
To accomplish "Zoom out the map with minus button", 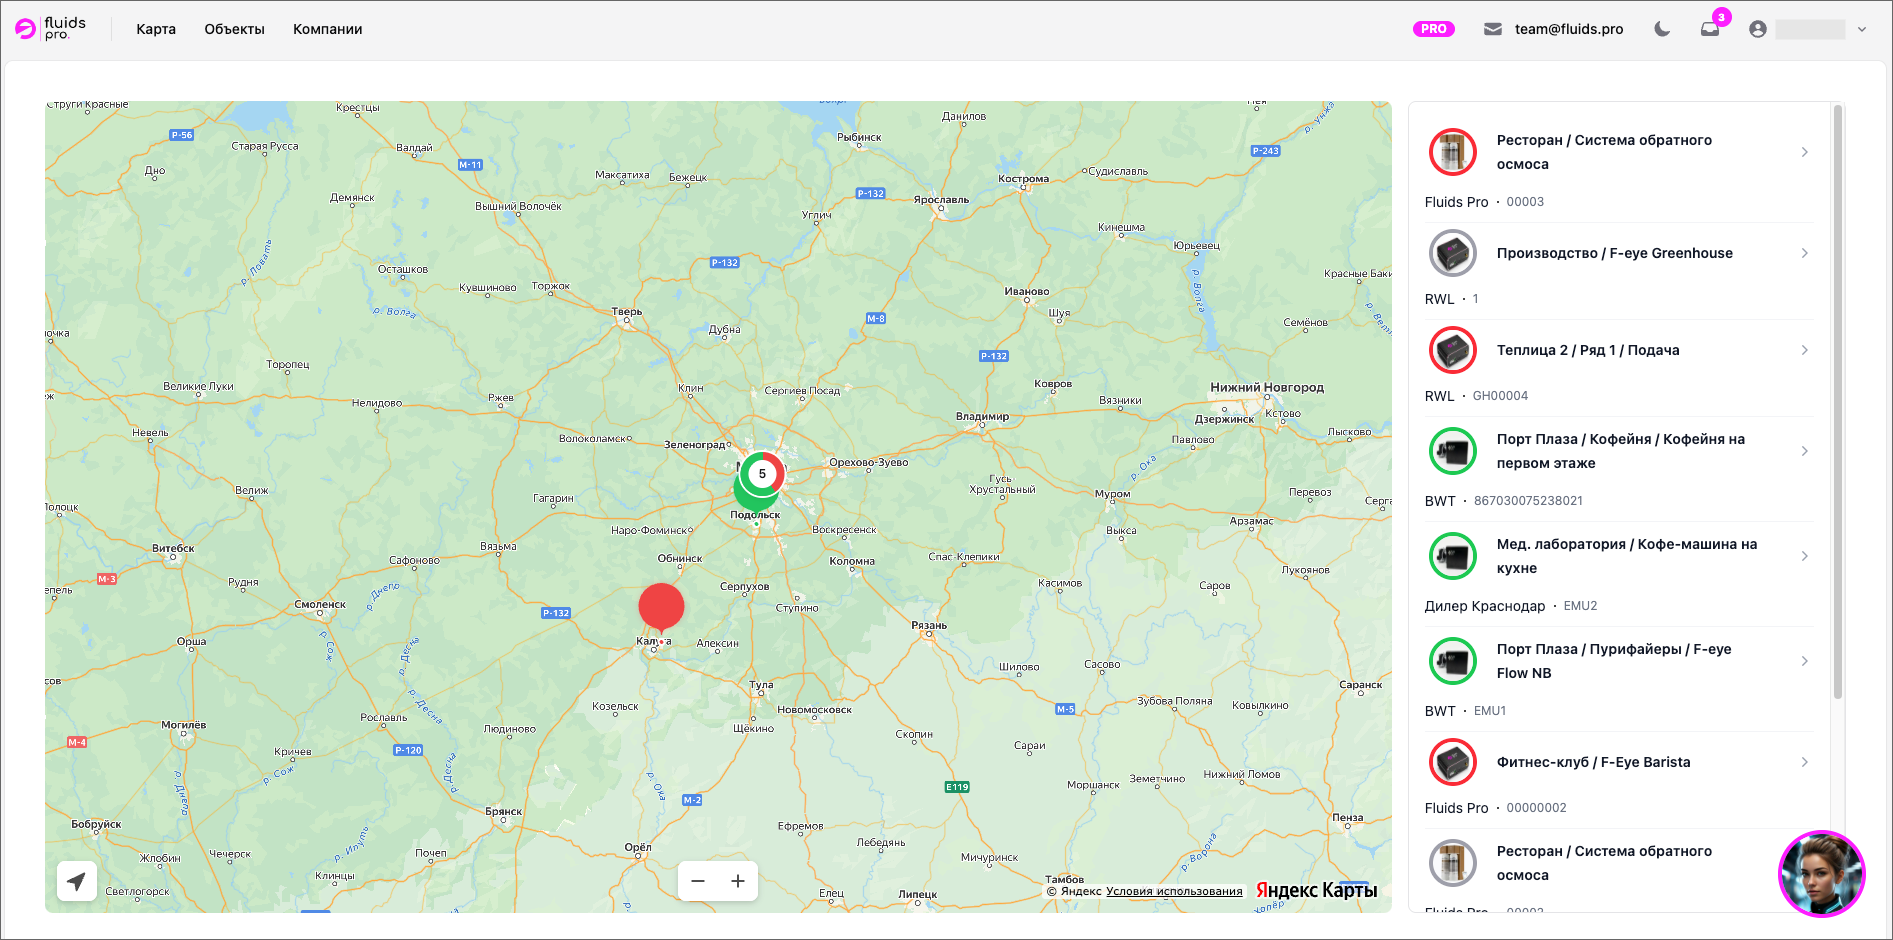I will (x=698, y=881).
